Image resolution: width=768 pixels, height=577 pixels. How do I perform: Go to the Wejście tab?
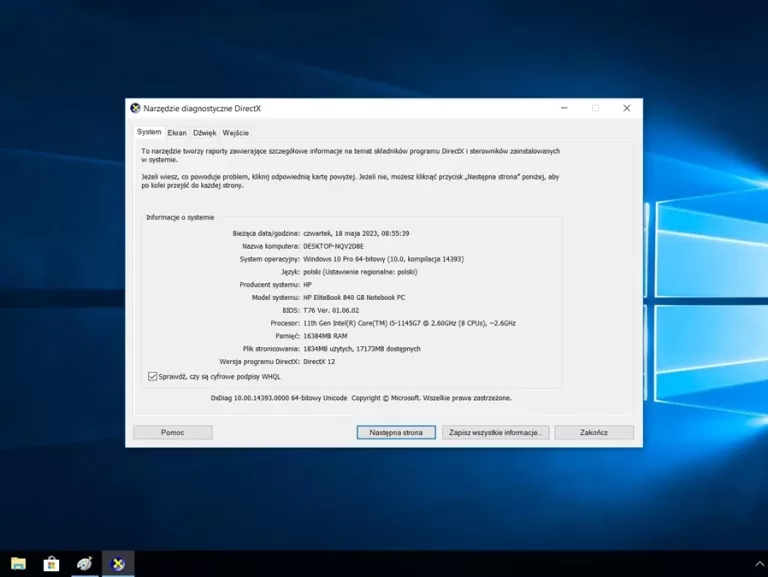click(236, 132)
